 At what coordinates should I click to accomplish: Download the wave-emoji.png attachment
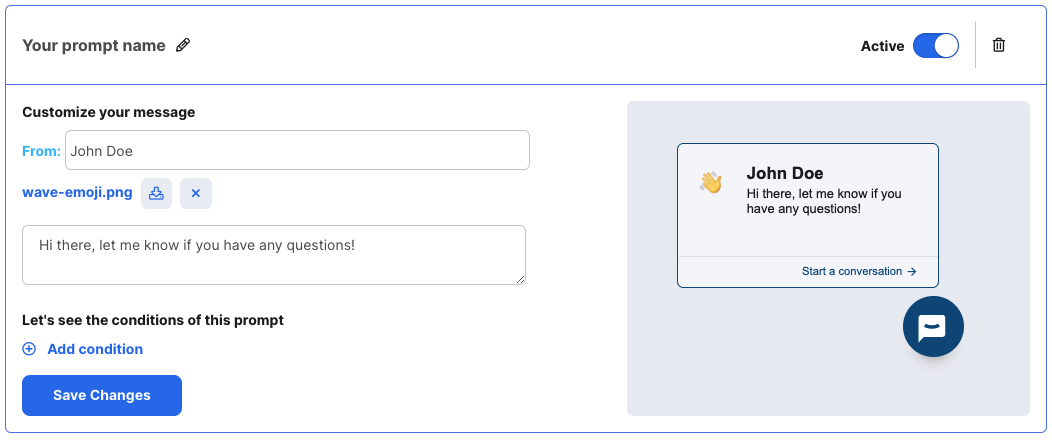(x=156, y=193)
